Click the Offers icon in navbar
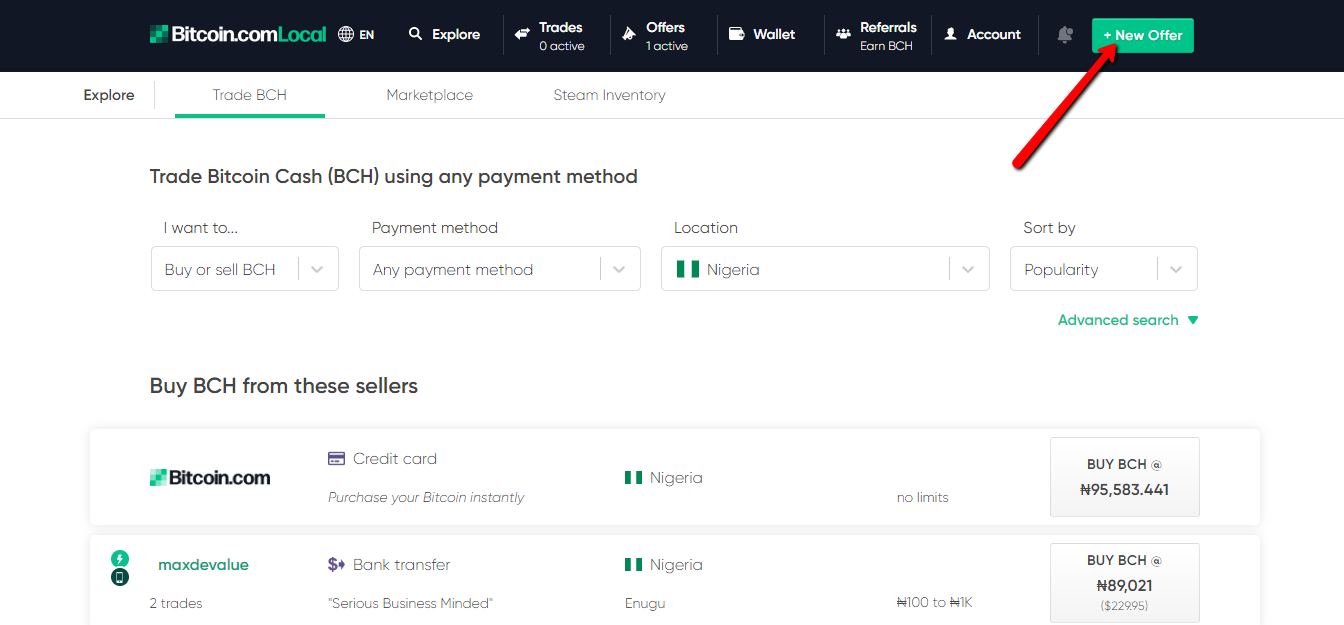1344x625 pixels. [629, 34]
